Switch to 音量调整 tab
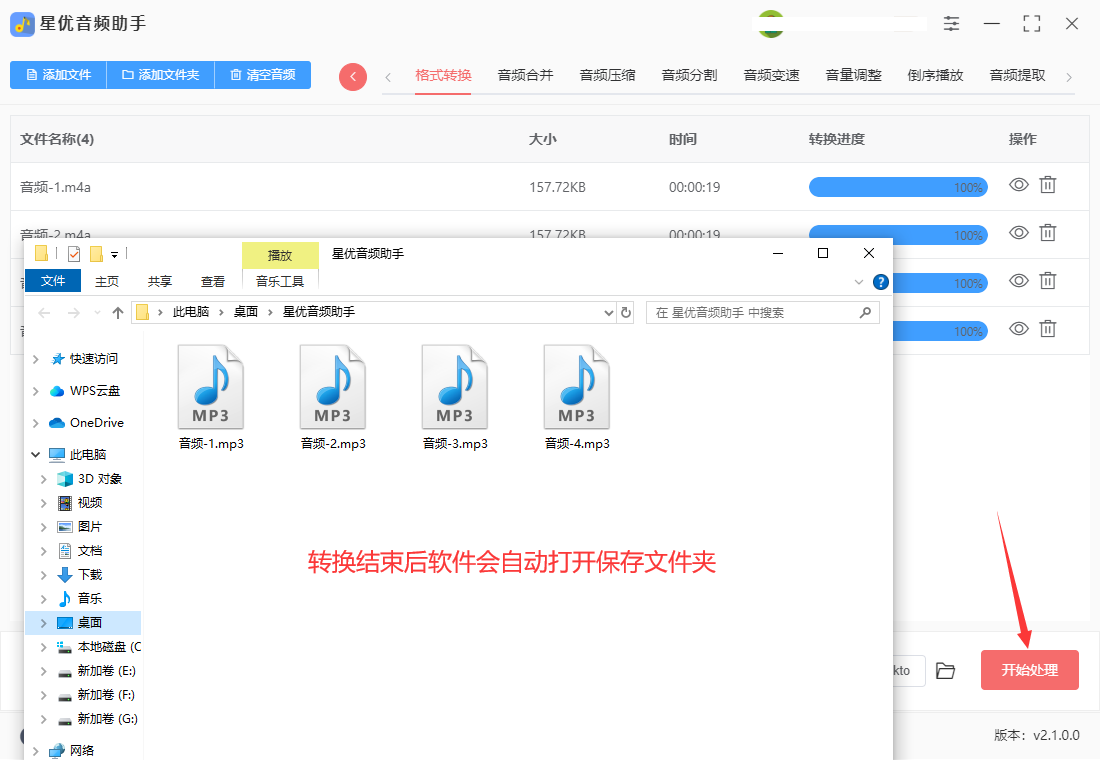The width and height of the screenshot is (1100, 760). (854, 75)
